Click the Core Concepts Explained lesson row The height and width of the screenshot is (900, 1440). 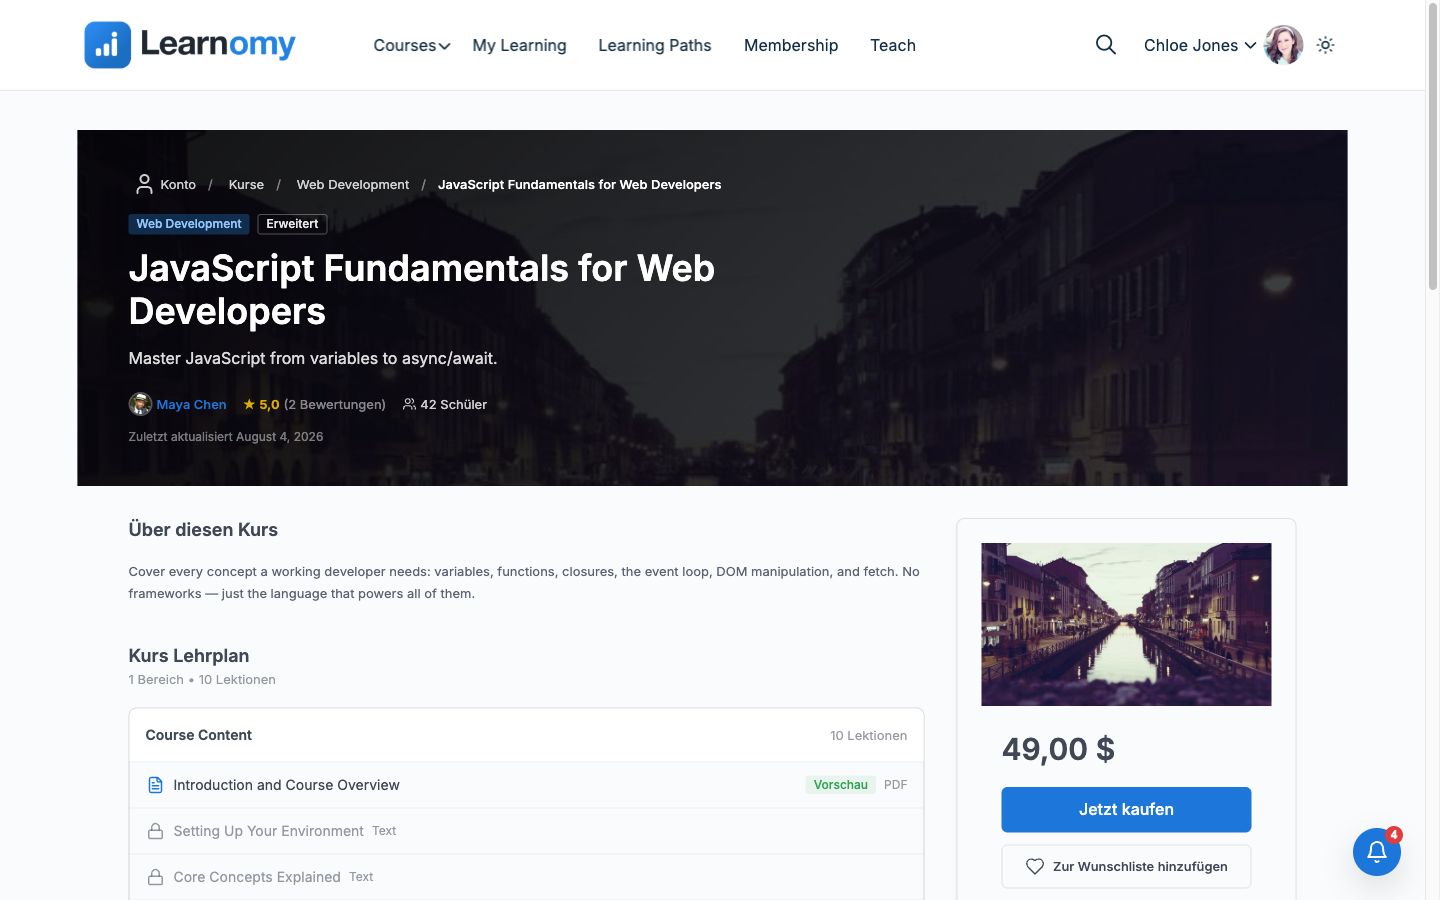coord(526,877)
